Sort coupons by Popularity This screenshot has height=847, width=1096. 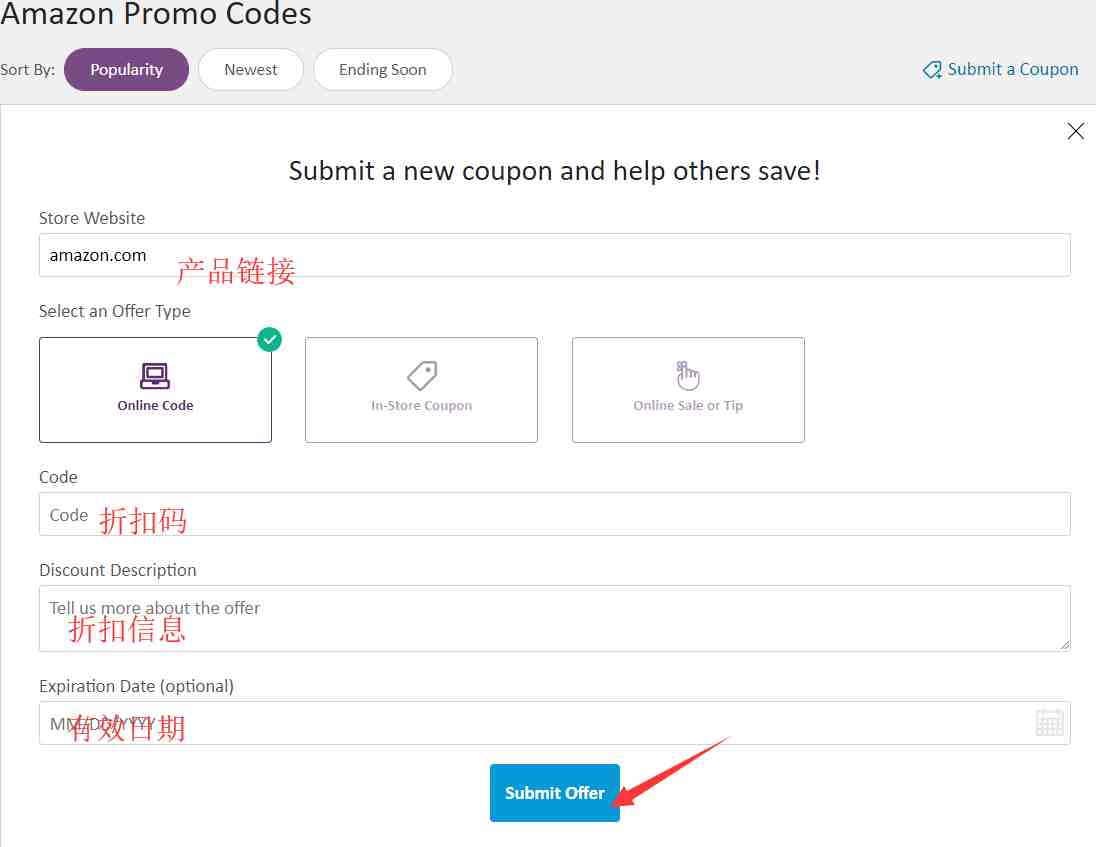pyautogui.click(x=127, y=69)
